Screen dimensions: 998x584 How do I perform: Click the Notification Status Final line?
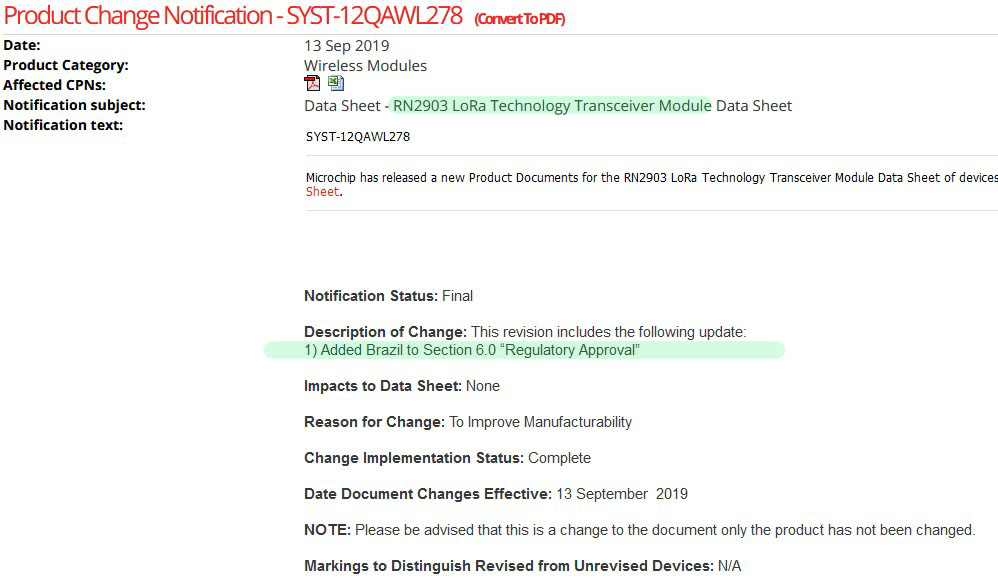(x=388, y=296)
